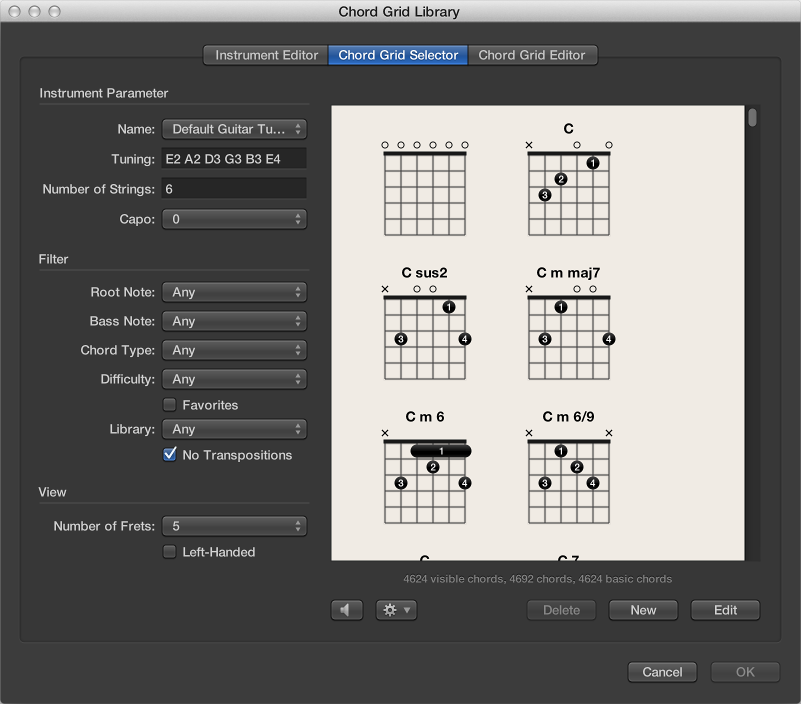Switch to the Instrument Editor tab
Image resolution: width=802 pixels, height=704 pixels.
264,55
